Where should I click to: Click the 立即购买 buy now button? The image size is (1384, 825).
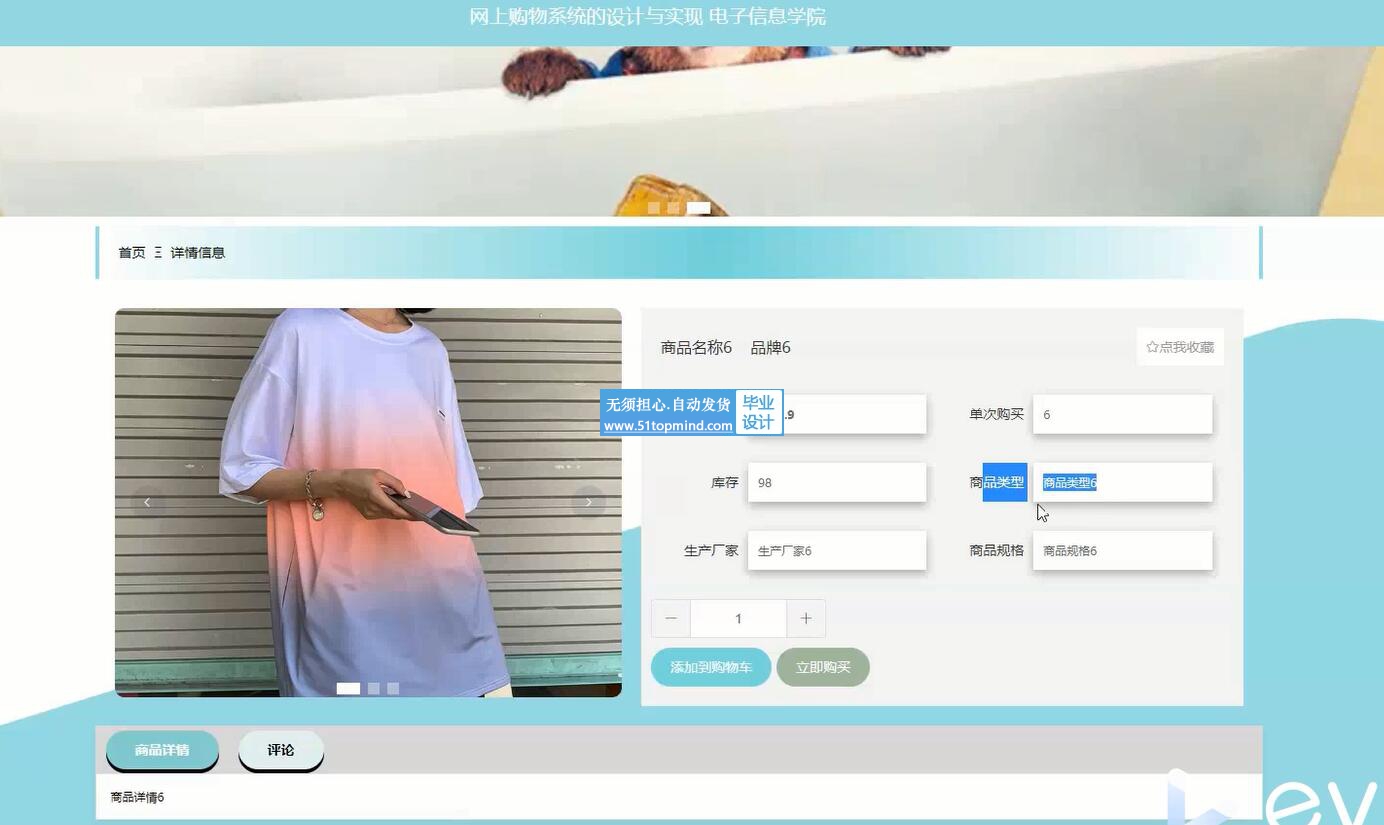coord(823,667)
